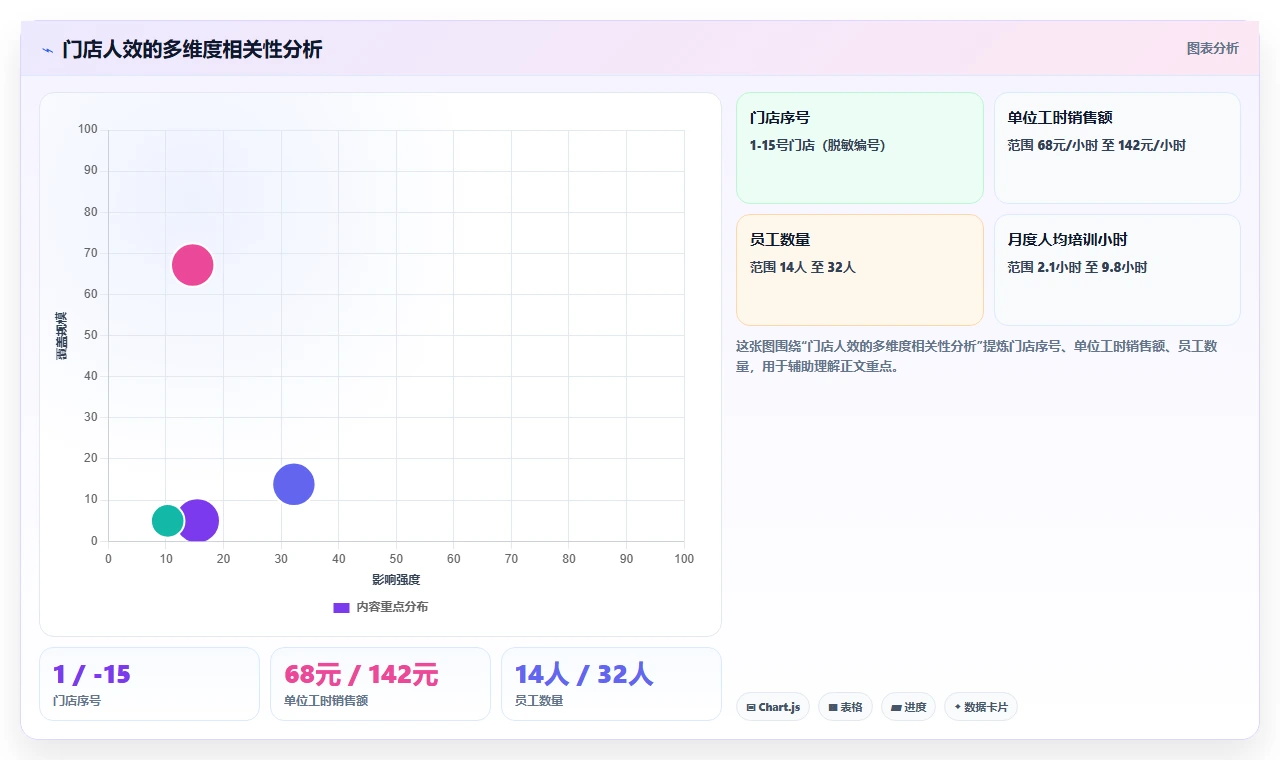Click the 单位工时销售额 label under 68元 / 142元
This screenshot has width=1280, height=760.
(326, 701)
